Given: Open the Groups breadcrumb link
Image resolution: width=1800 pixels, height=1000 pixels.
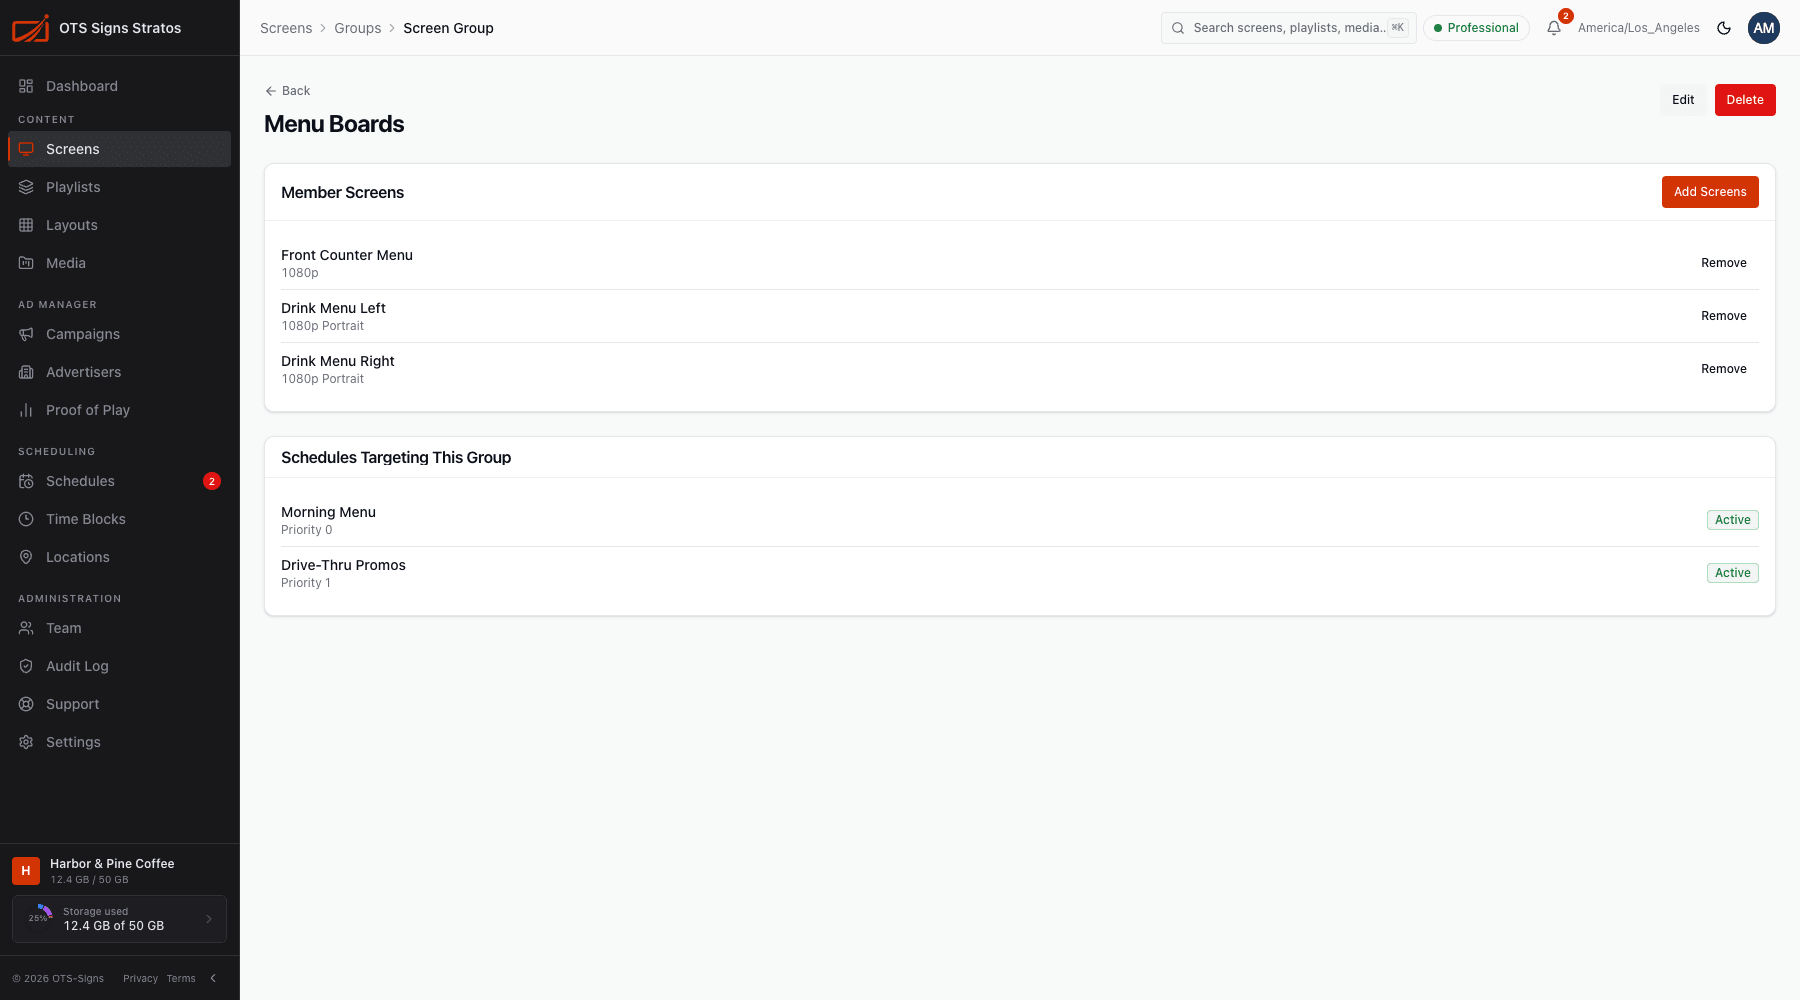Looking at the screenshot, I should [x=358, y=28].
